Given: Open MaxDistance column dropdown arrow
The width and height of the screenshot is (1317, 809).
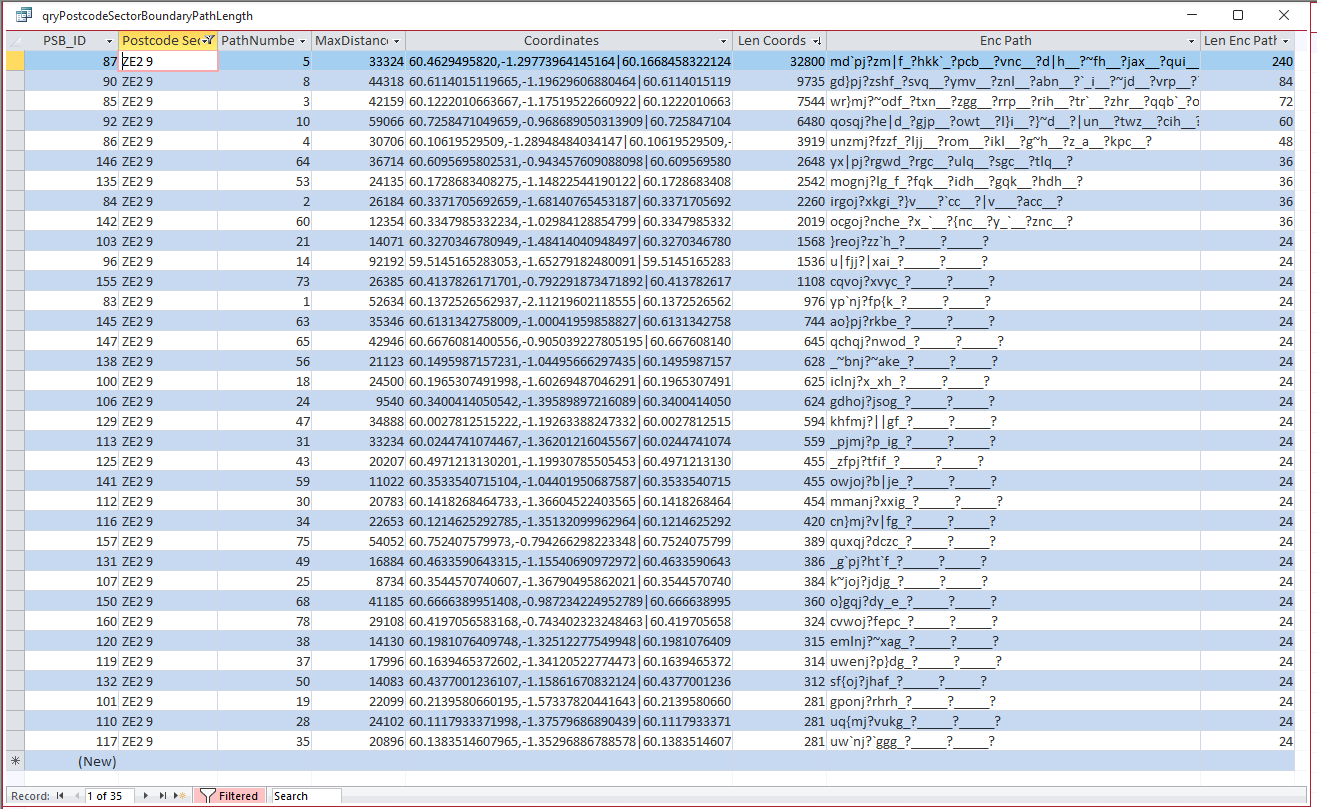Looking at the screenshot, I should pyautogui.click(x=397, y=41).
